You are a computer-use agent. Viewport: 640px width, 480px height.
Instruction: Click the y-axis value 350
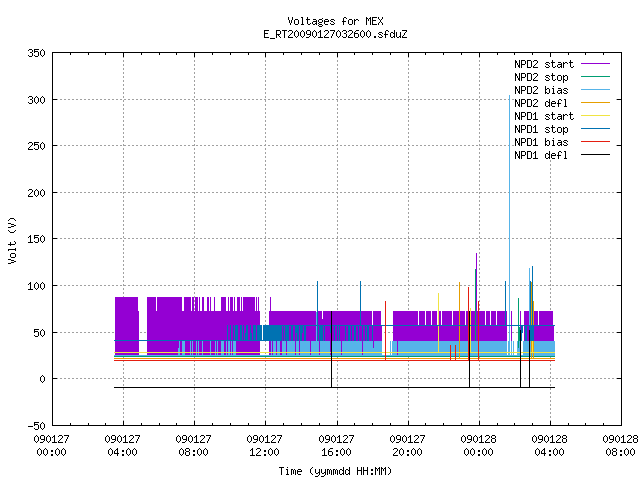(36, 53)
